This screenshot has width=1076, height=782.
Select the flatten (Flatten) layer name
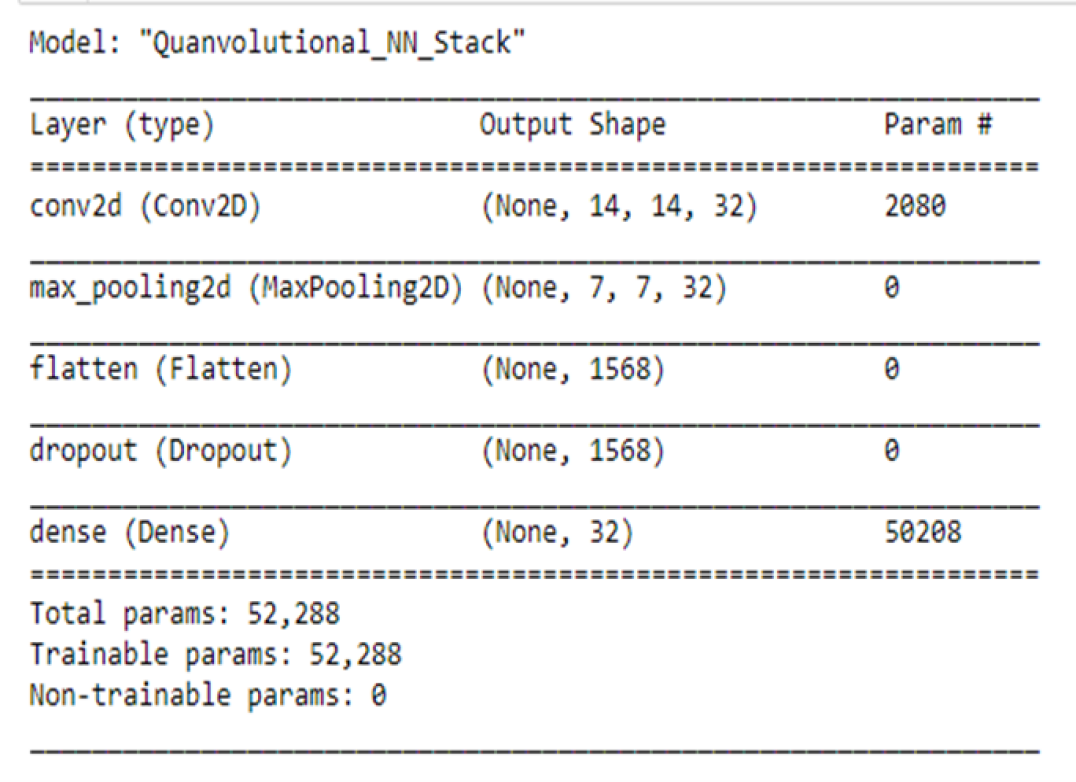tap(160, 370)
